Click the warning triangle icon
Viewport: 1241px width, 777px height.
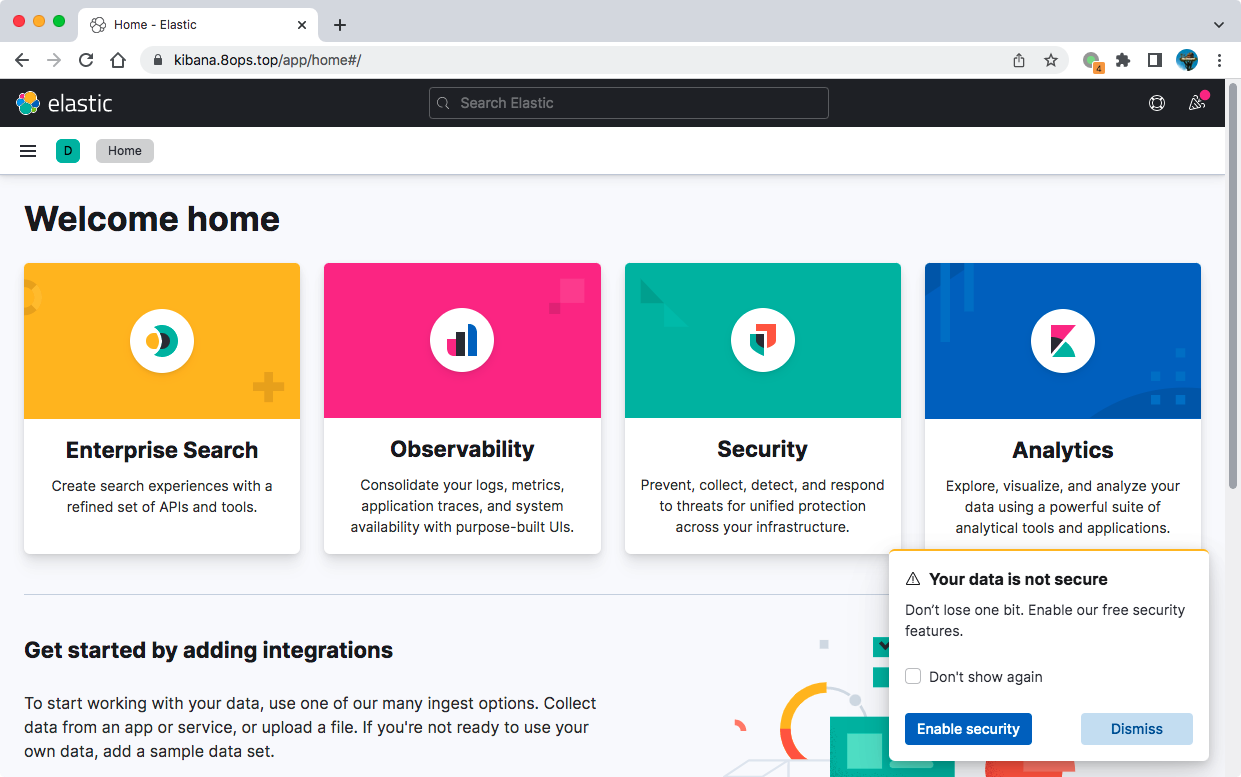913,579
